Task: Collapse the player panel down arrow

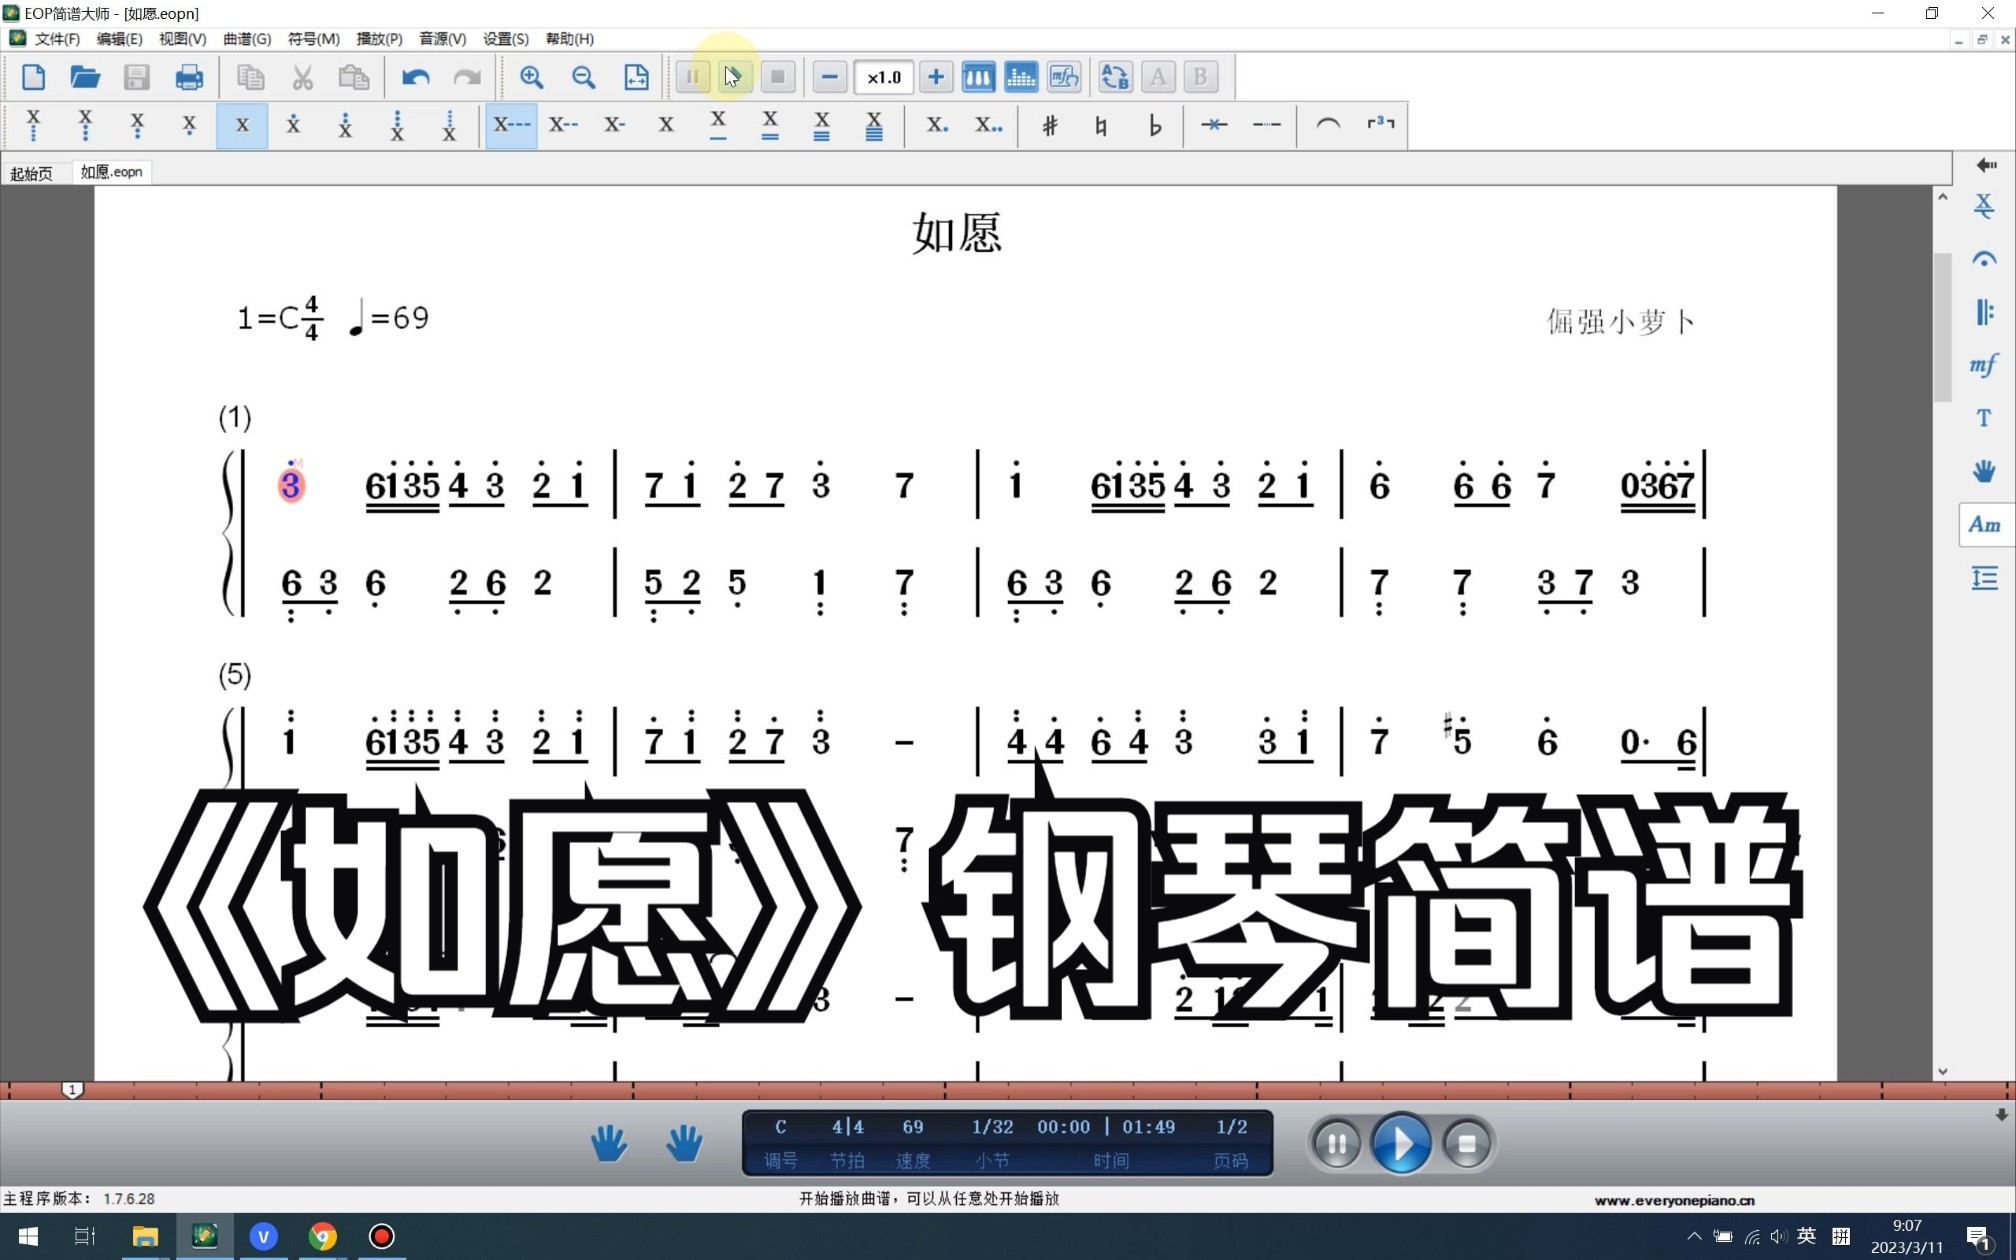Action: point(2002,1114)
